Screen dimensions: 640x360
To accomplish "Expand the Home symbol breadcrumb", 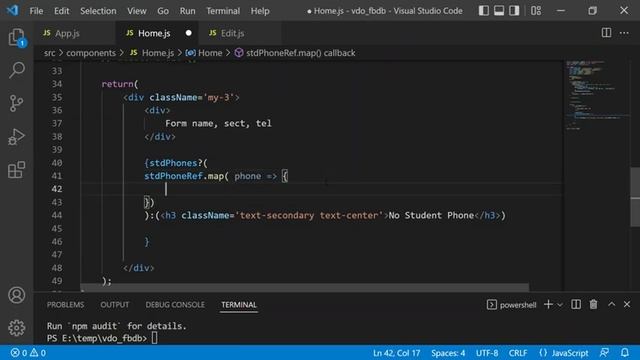I will click(204, 53).
